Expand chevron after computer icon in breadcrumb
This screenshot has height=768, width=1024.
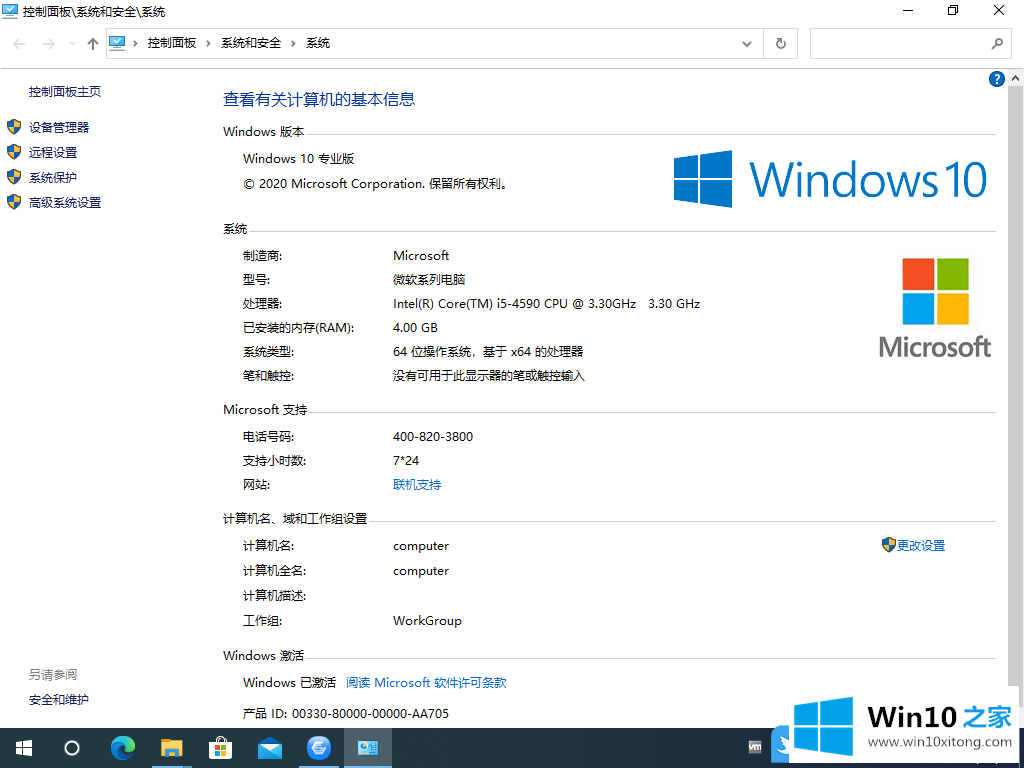click(x=135, y=43)
